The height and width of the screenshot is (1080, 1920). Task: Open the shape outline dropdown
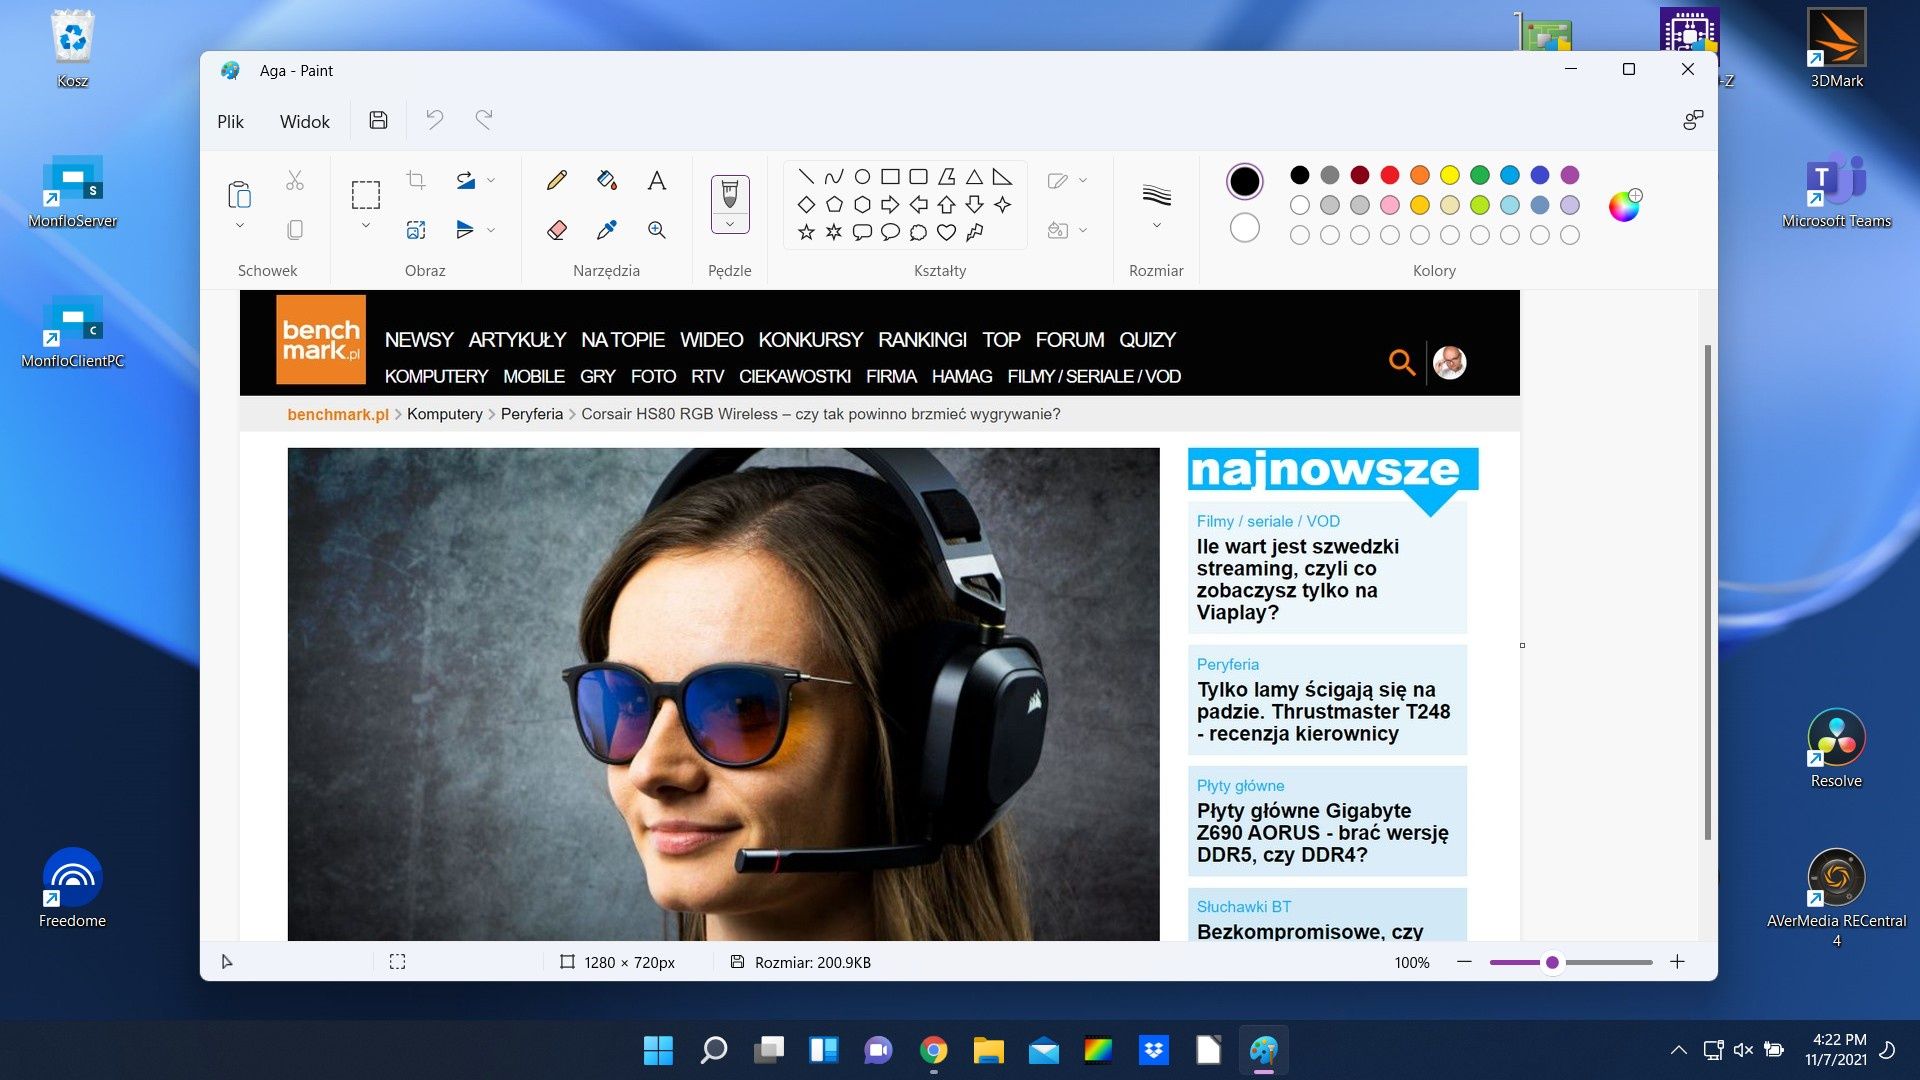click(1083, 181)
